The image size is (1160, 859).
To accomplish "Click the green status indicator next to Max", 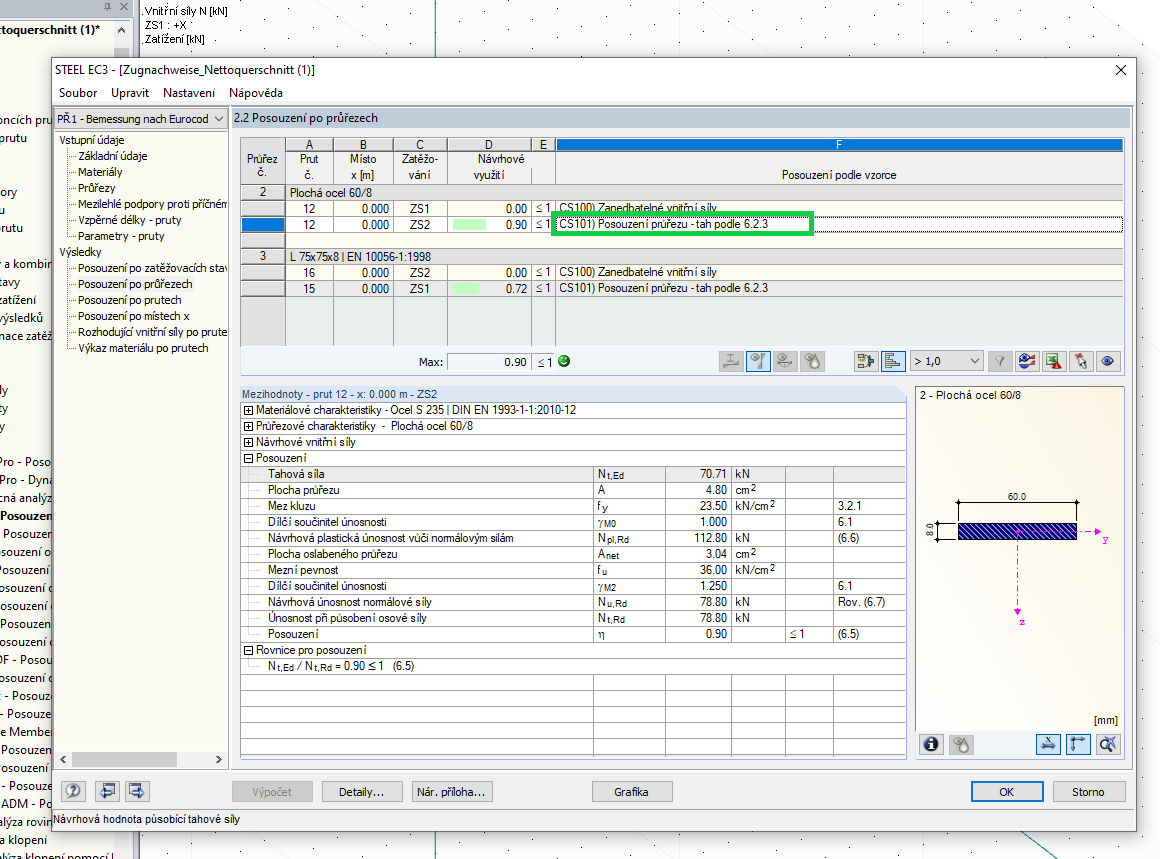I will pyautogui.click(x=564, y=361).
